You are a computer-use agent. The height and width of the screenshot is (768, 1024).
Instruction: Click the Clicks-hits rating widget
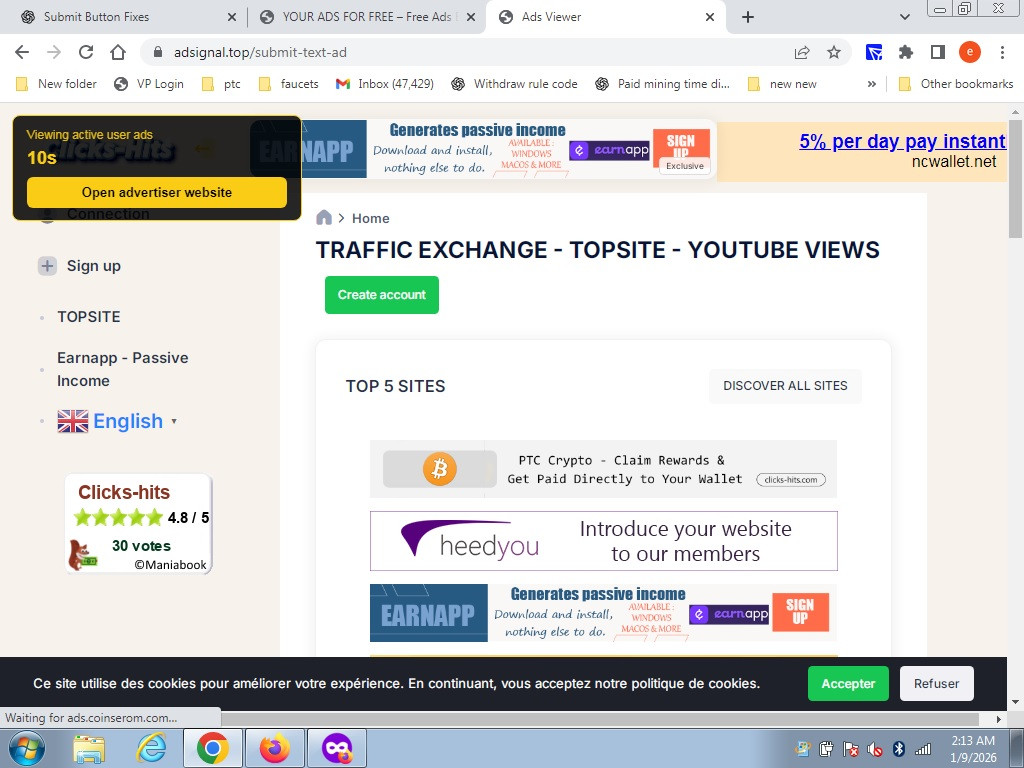pyautogui.click(x=138, y=524)
